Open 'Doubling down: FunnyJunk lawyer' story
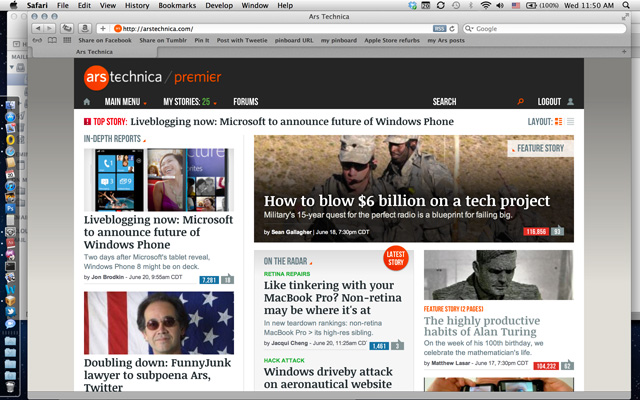The height and width of the screenshot is (400, 640). tap(157, 375)
